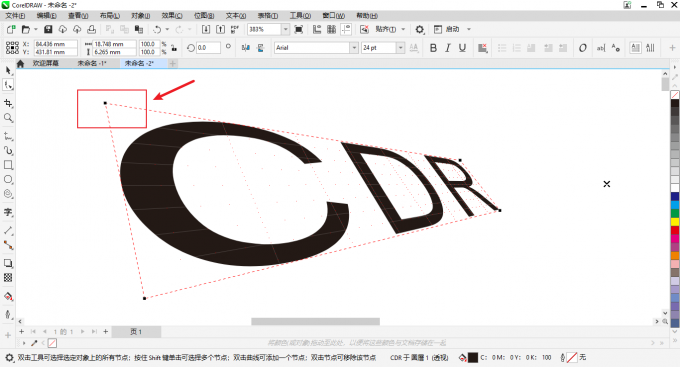The image size is (680, 367).
Task: Toggle Bold formatting
Action: [x=433, y=48]
